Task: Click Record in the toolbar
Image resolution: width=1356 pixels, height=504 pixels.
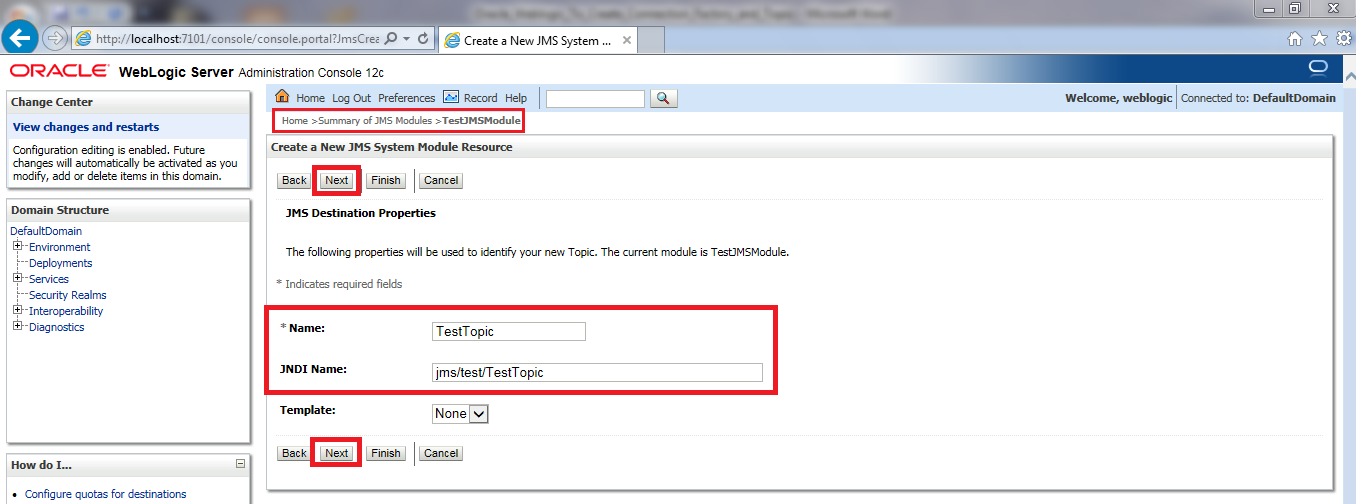Action: coord(480,98)
